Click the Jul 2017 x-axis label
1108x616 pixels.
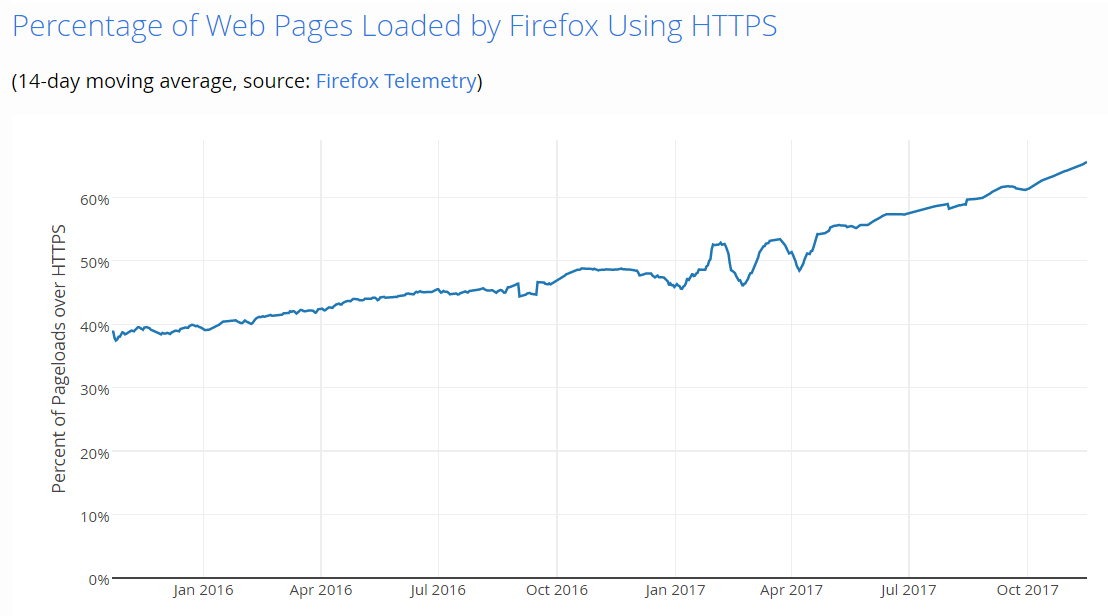coord(909,590)
